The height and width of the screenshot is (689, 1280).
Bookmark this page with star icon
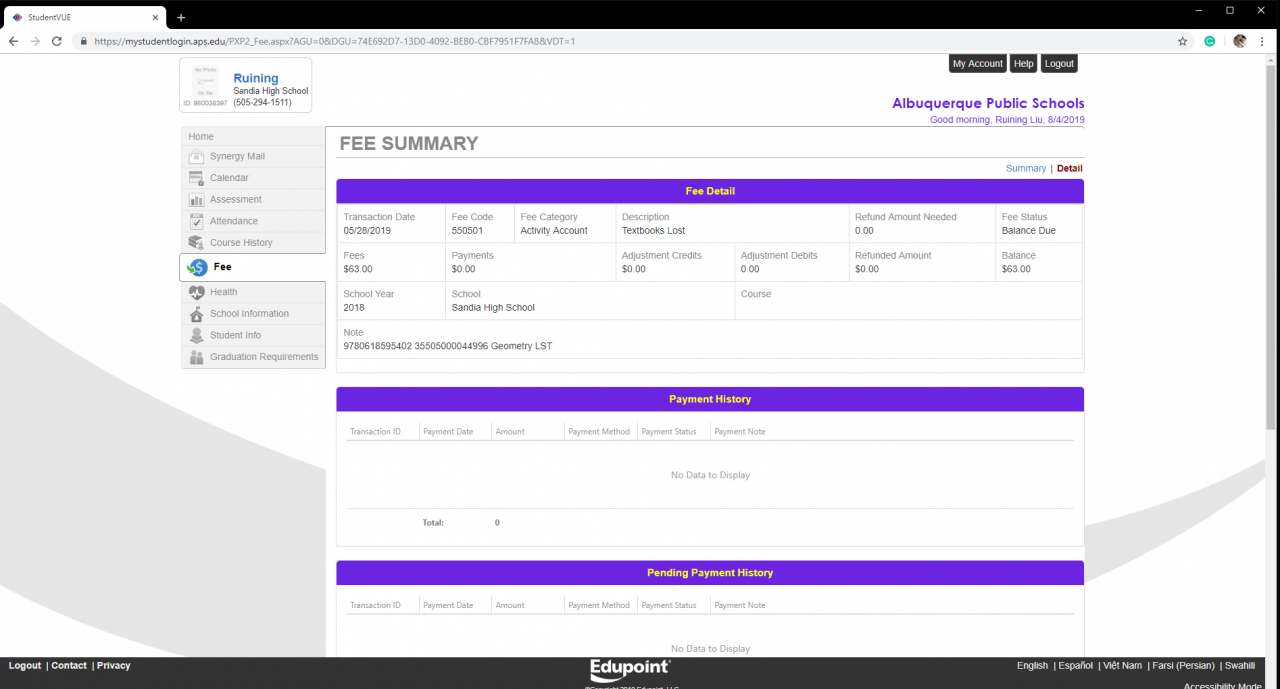[x=1183, y=41]
